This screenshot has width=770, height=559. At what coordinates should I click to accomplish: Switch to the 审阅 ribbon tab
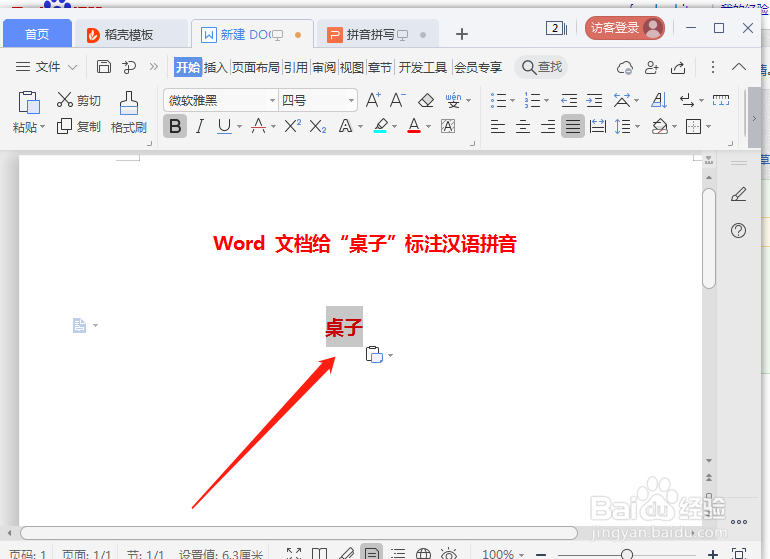[x=324, y=67]
